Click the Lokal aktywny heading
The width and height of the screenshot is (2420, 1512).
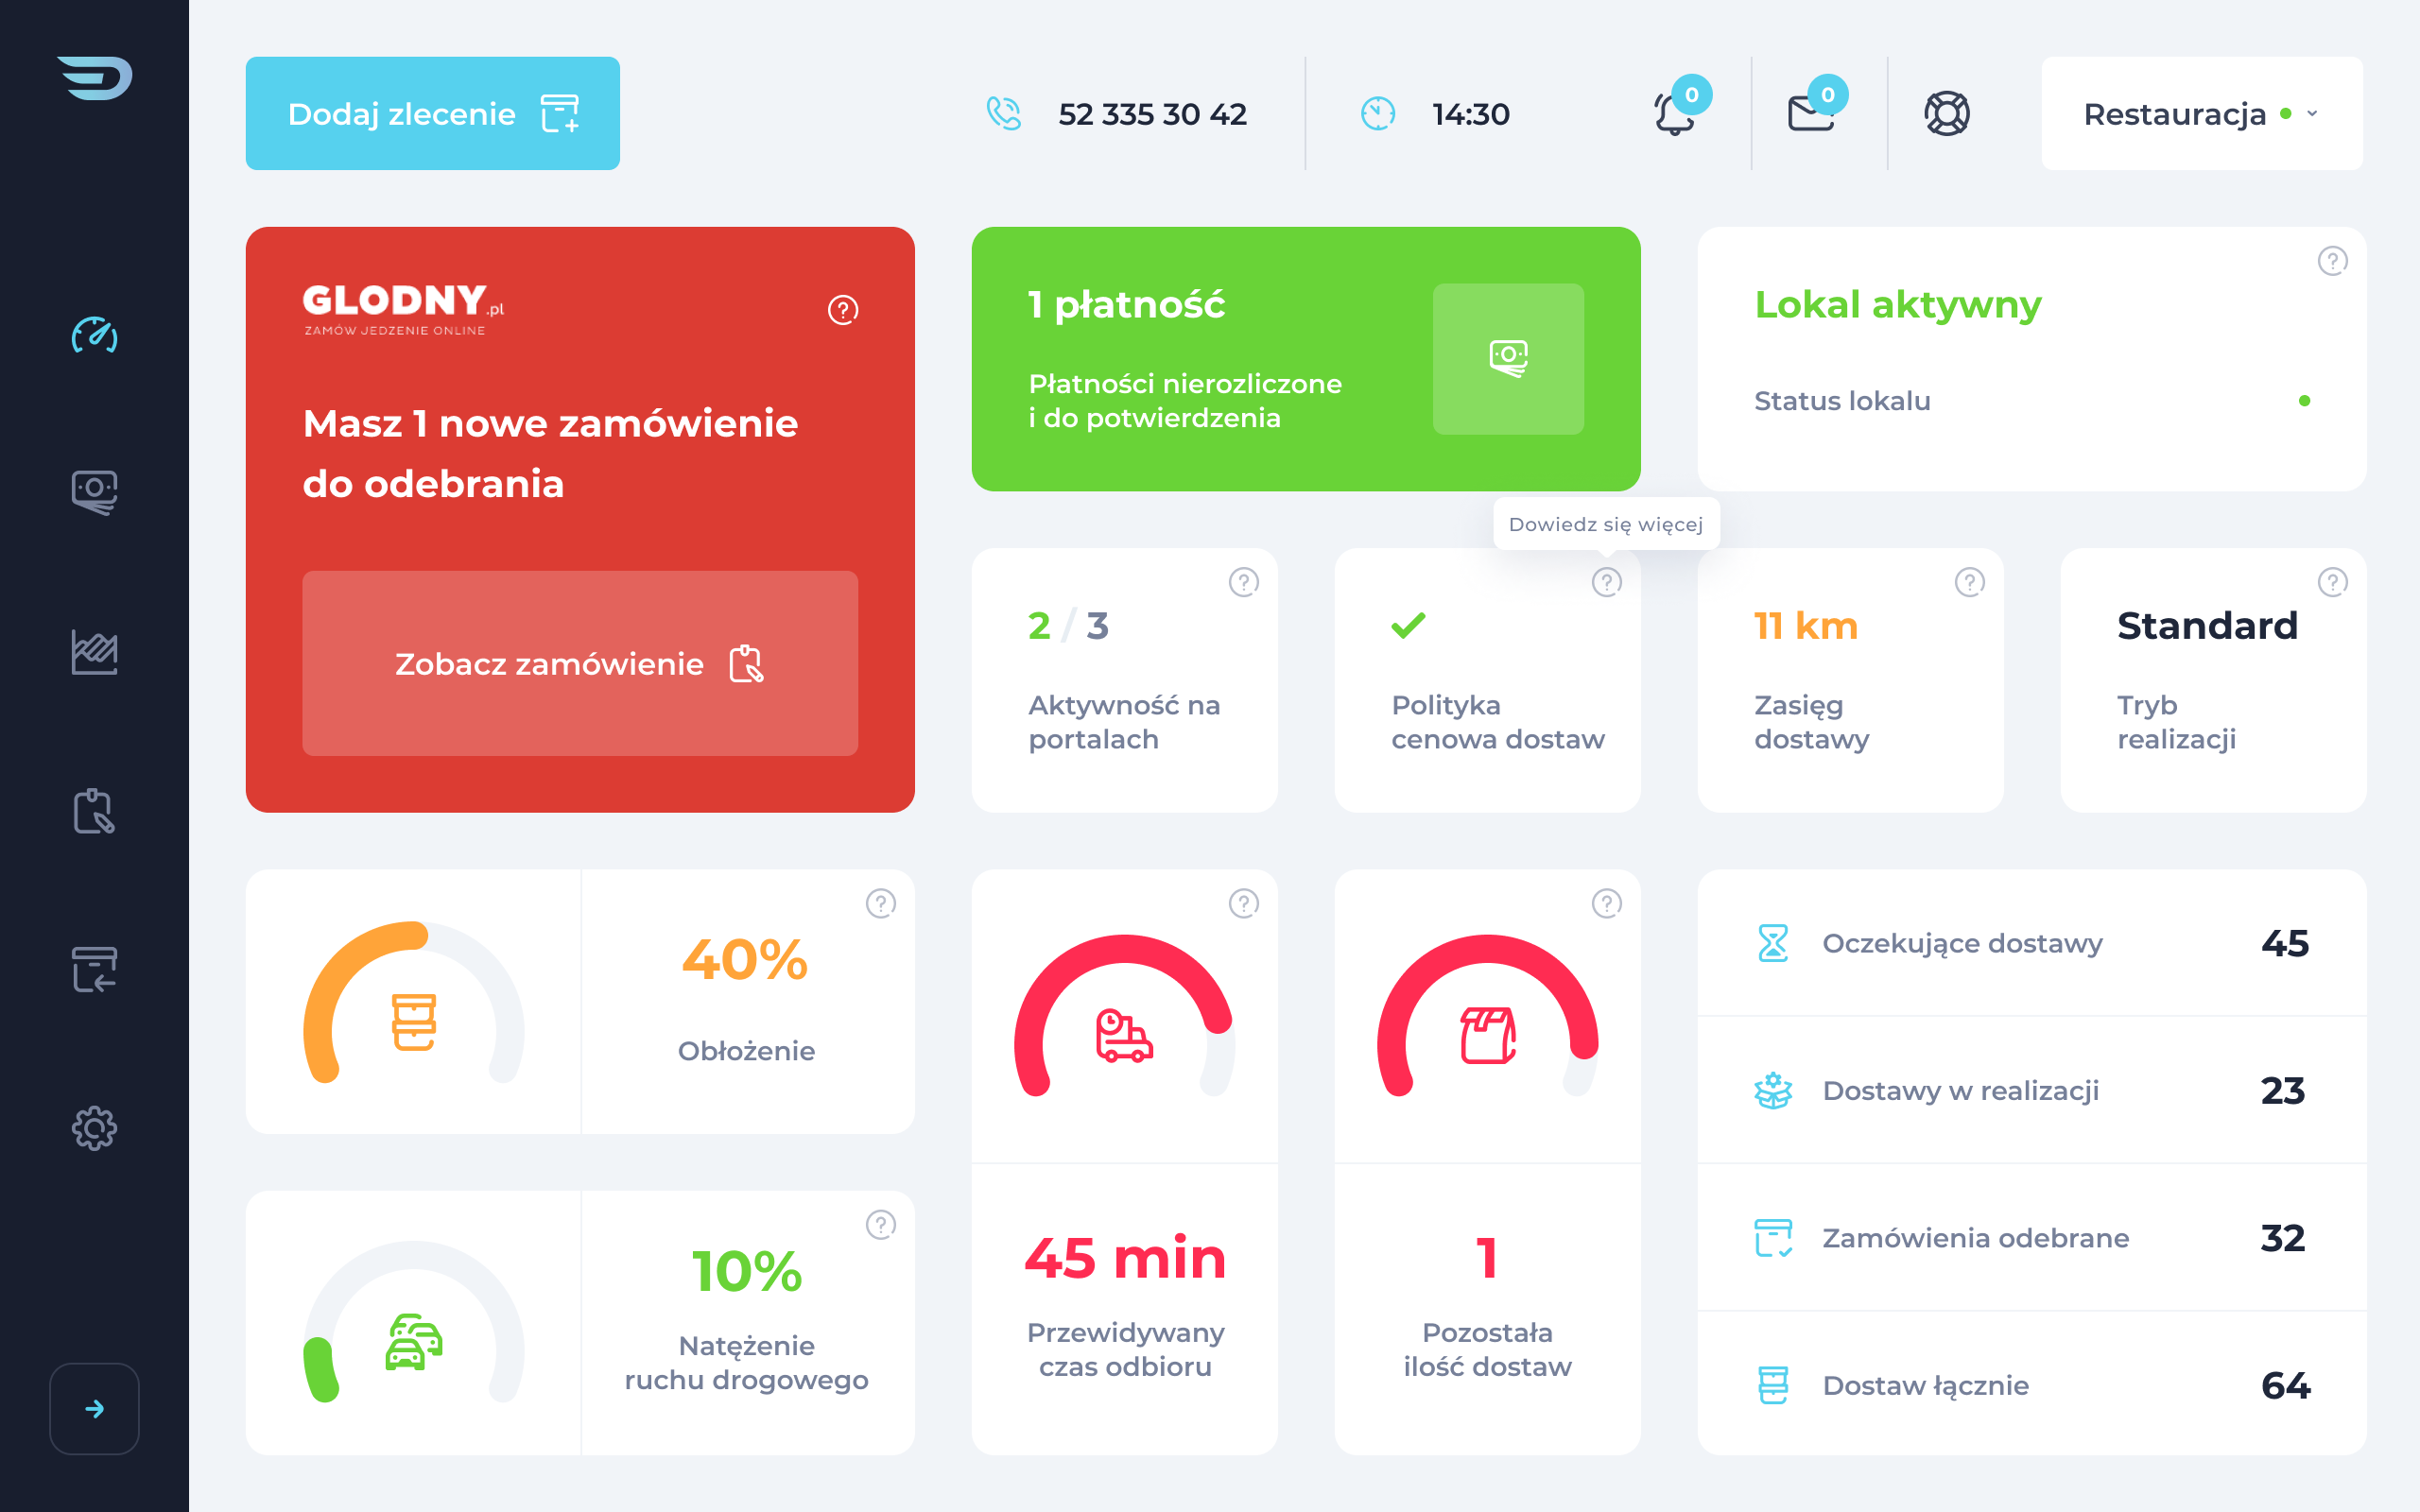point(1898,304)
